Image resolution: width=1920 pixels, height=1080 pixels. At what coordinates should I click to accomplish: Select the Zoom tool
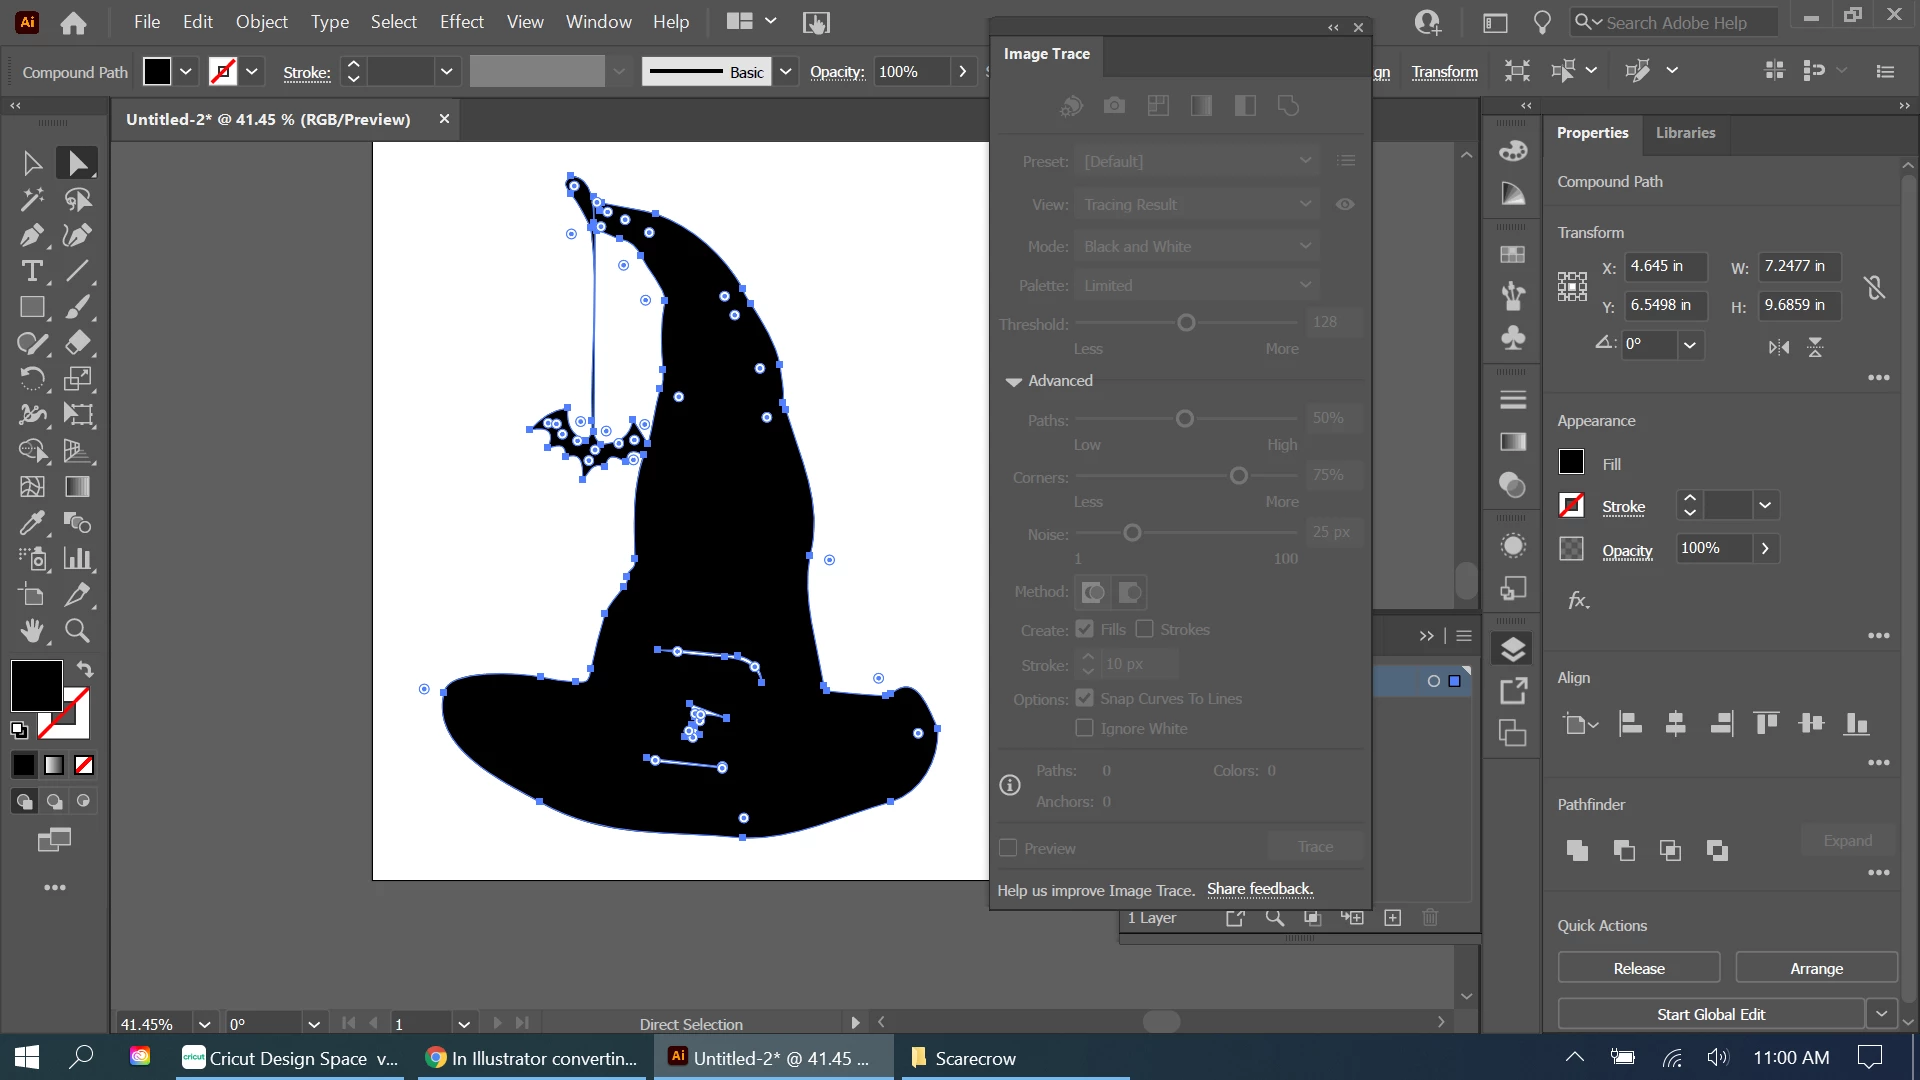pos(77,630)
